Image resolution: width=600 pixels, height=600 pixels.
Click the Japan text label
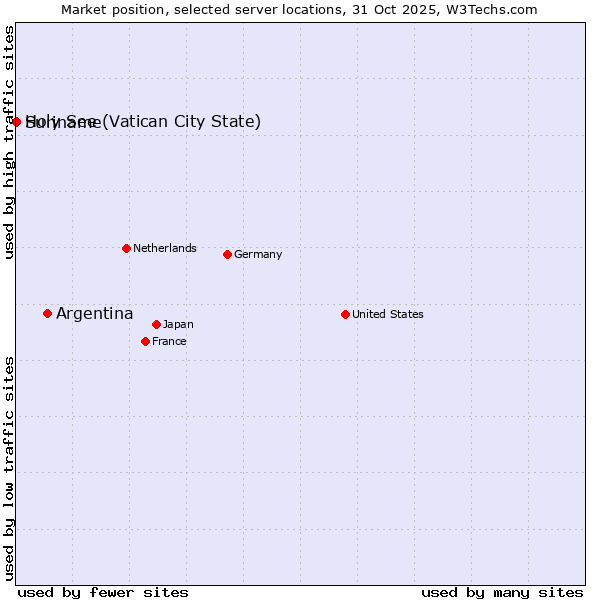coord(178,324)
